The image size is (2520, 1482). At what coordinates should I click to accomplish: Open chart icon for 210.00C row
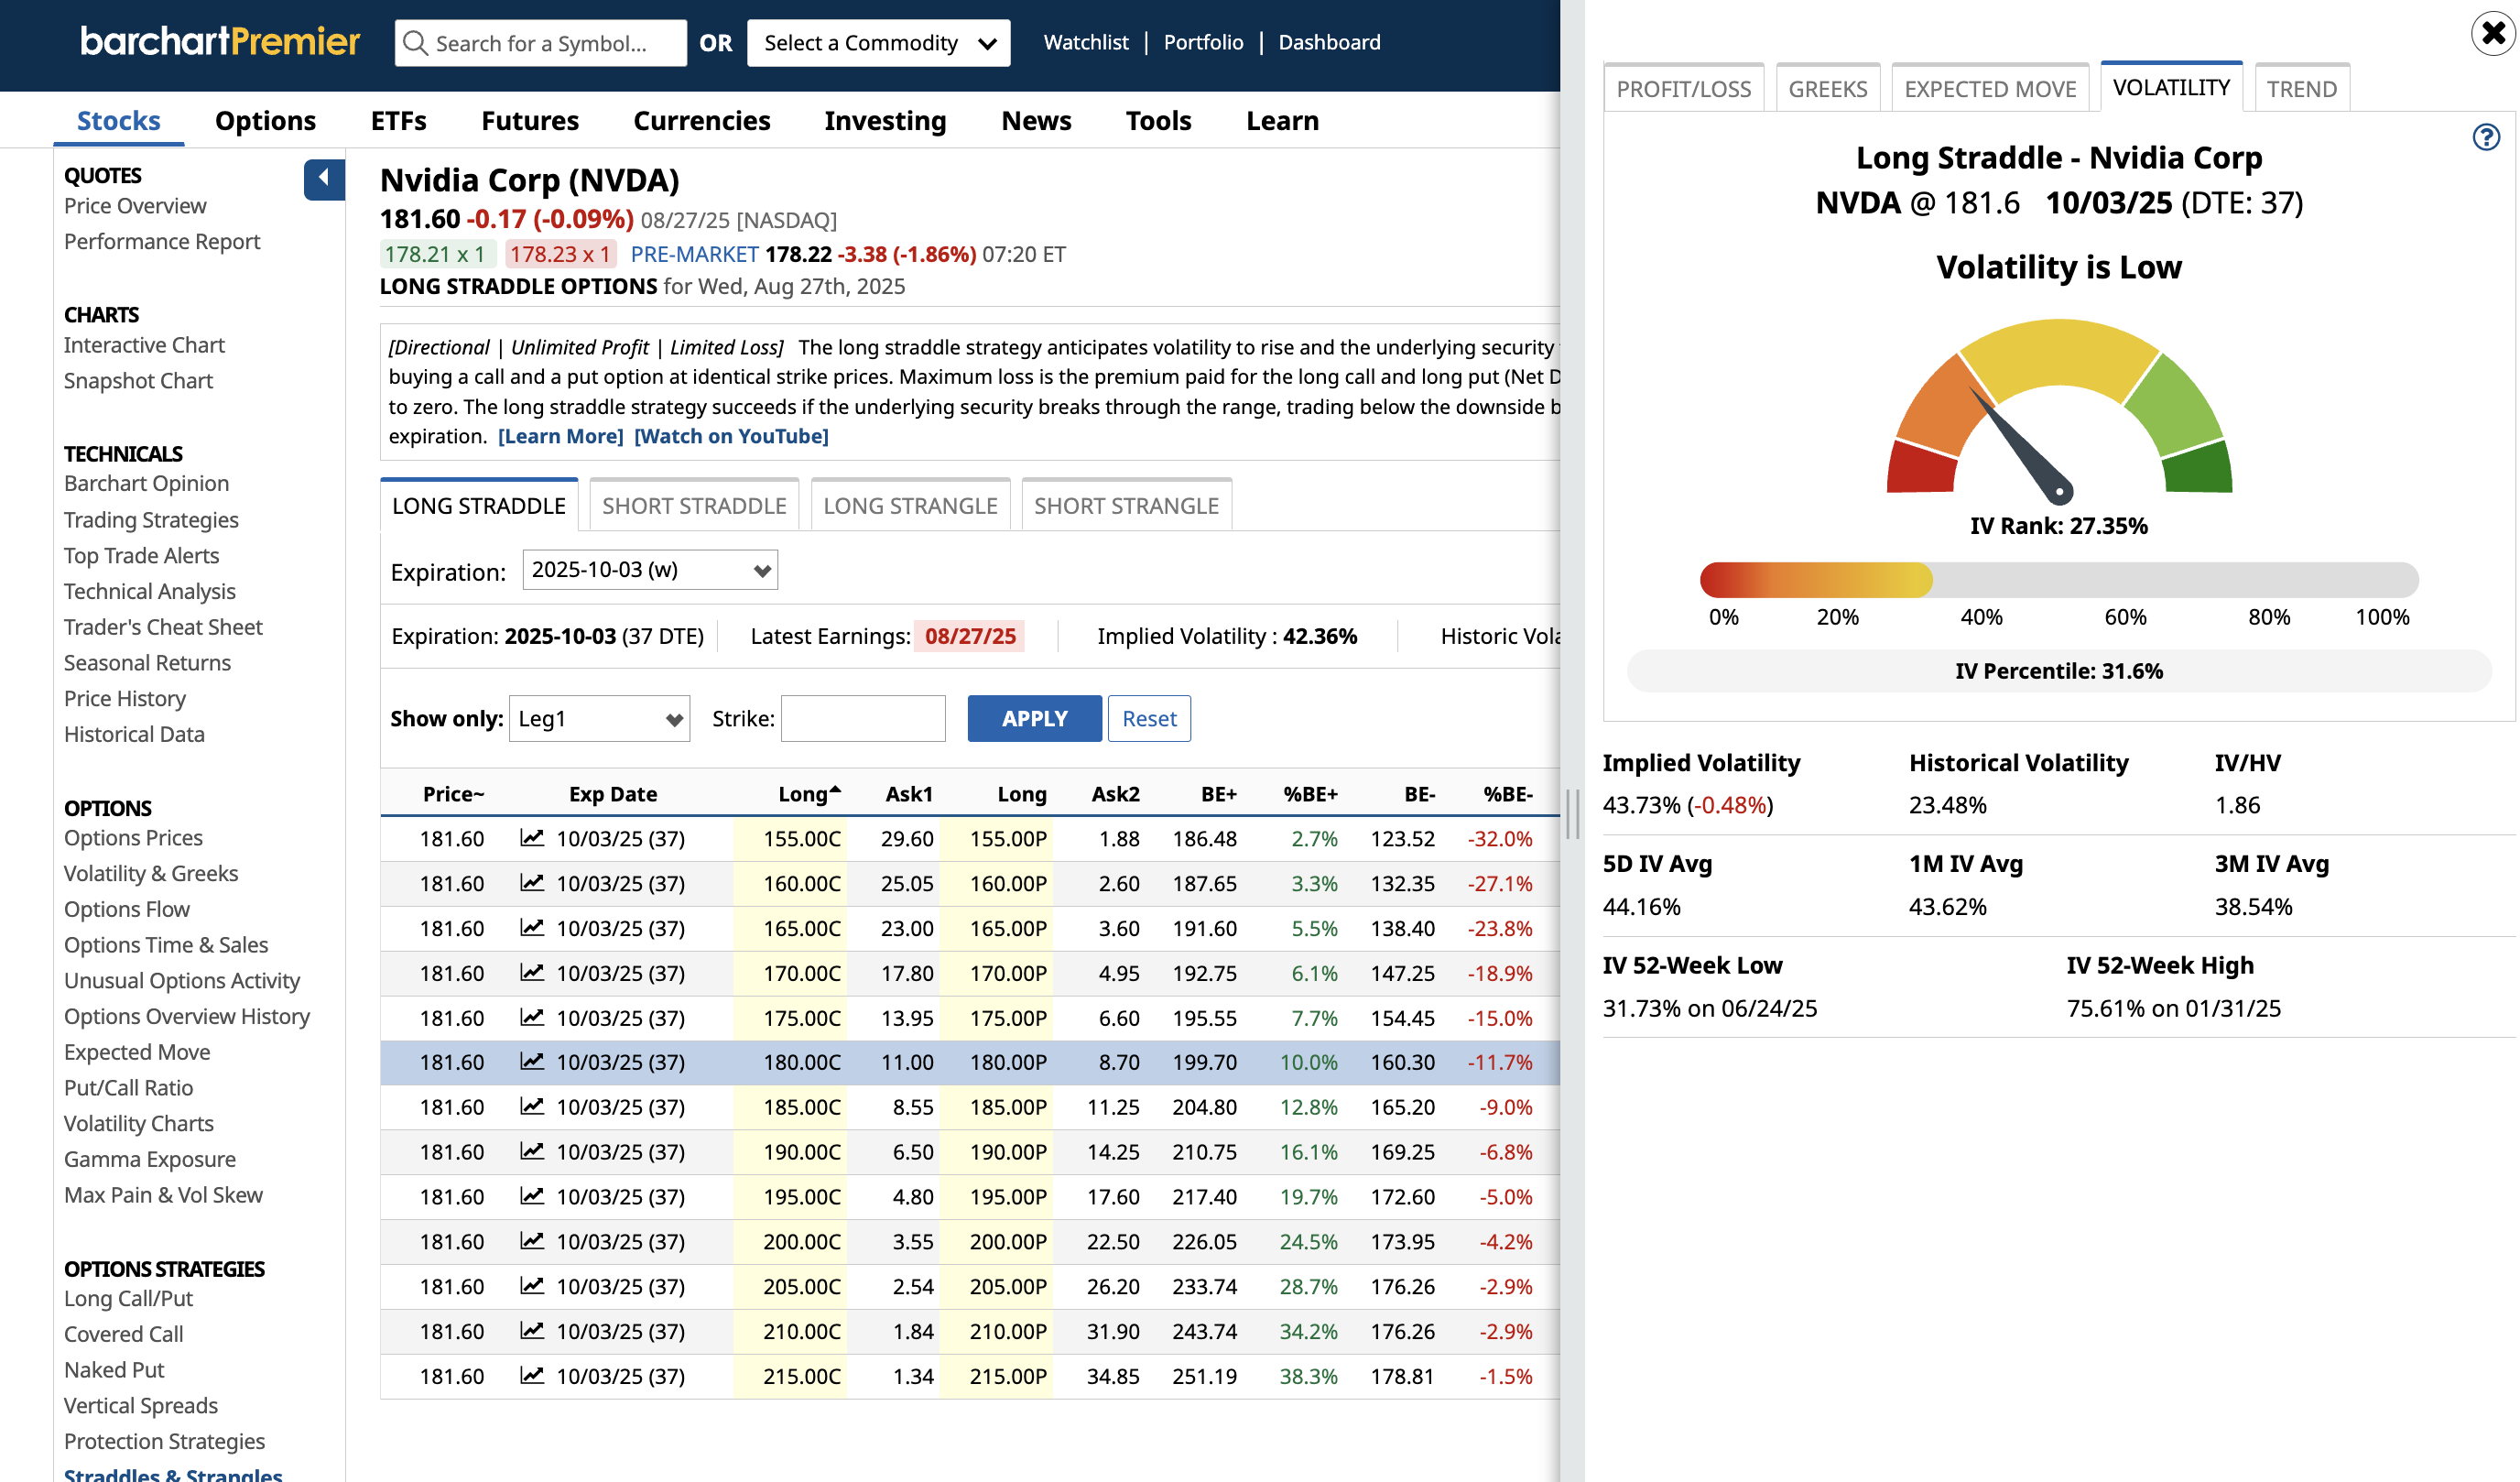[x=532, y=1331]
